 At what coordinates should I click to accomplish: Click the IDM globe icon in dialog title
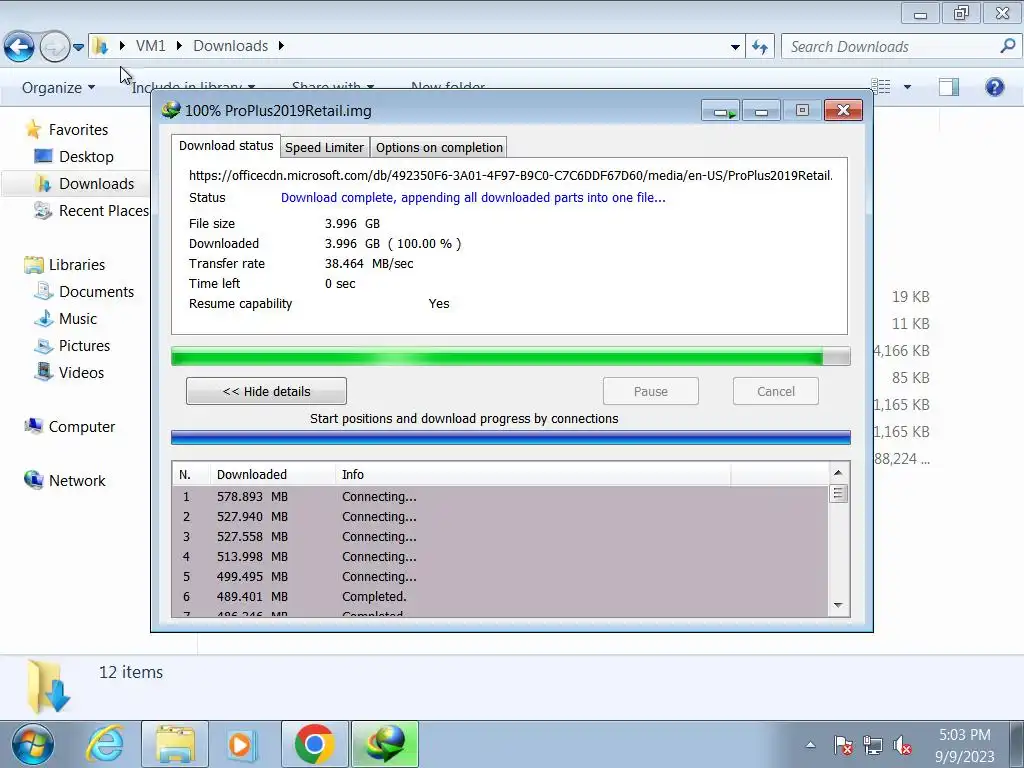click(170, 110)
